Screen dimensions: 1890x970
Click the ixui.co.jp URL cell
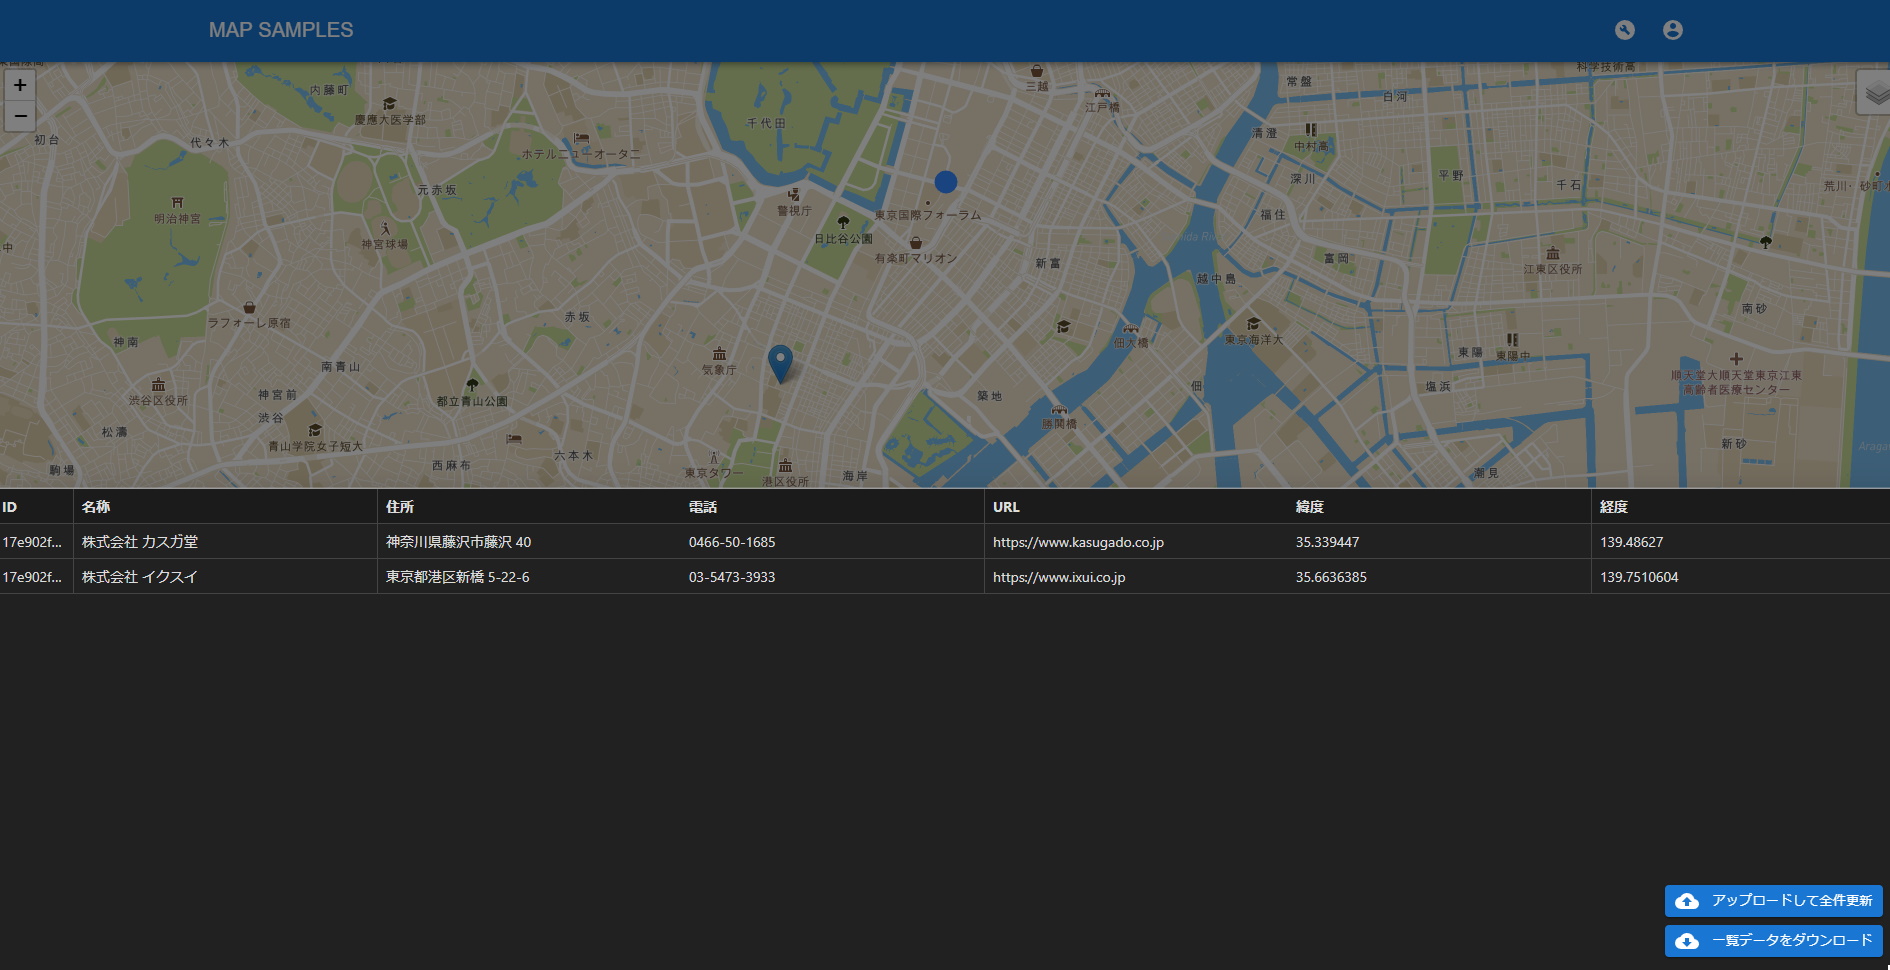click(x=1059, y=577)
